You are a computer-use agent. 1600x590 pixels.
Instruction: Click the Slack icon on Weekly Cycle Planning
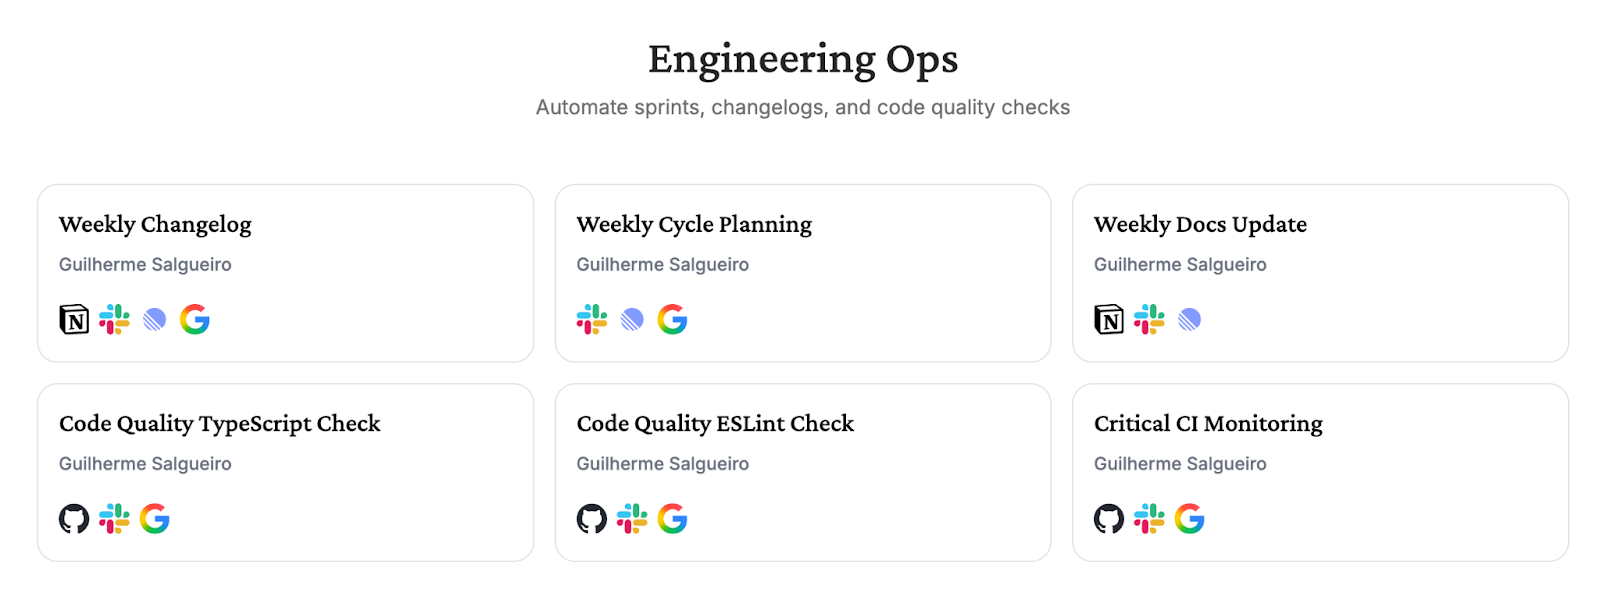(591, 320)
